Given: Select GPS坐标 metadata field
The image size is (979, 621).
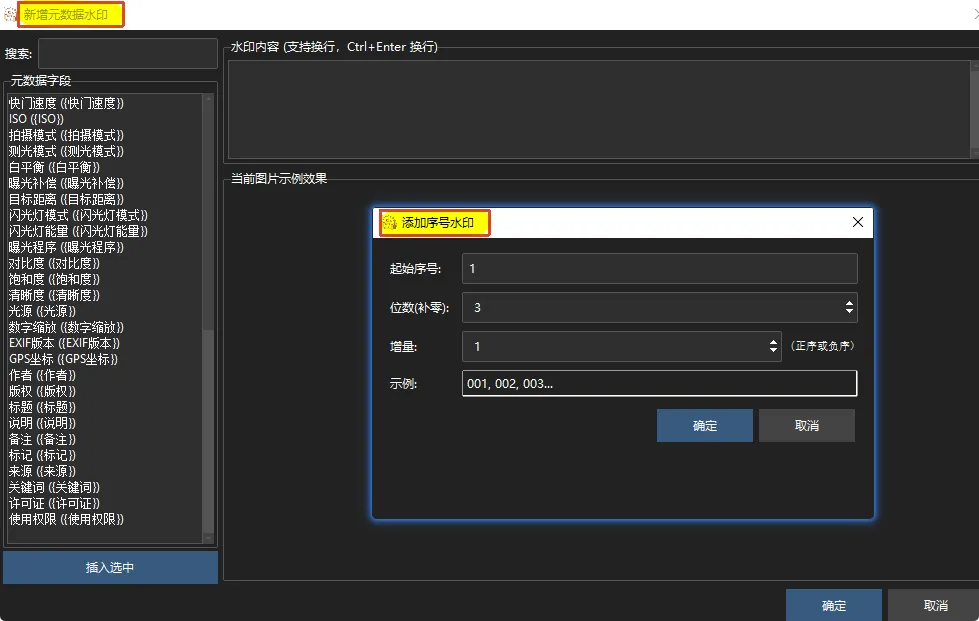Looking at the screenshot, I should [x=63, y=359].
